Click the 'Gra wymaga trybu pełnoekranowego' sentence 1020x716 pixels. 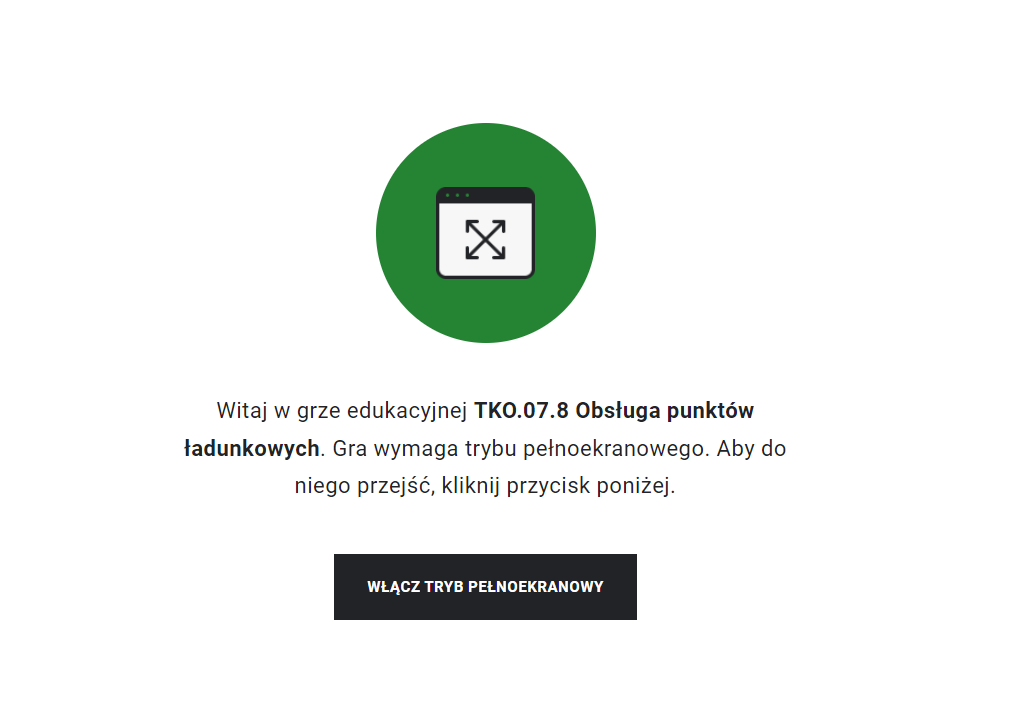tap(520, 449)
